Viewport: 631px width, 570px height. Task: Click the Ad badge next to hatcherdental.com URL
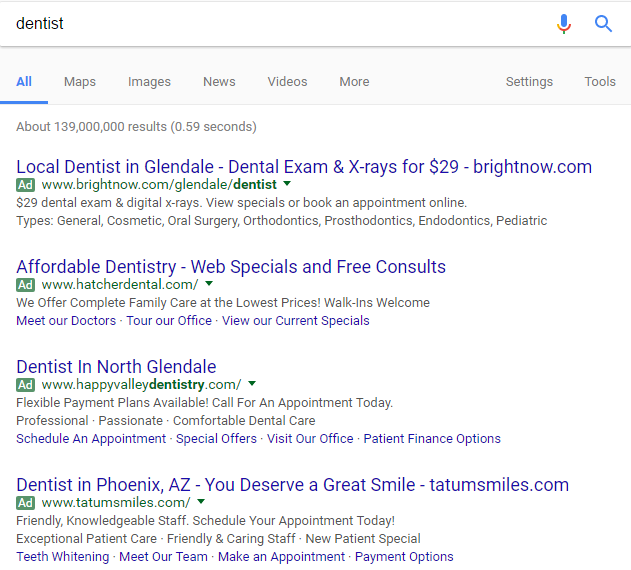[x=25, y=285]
